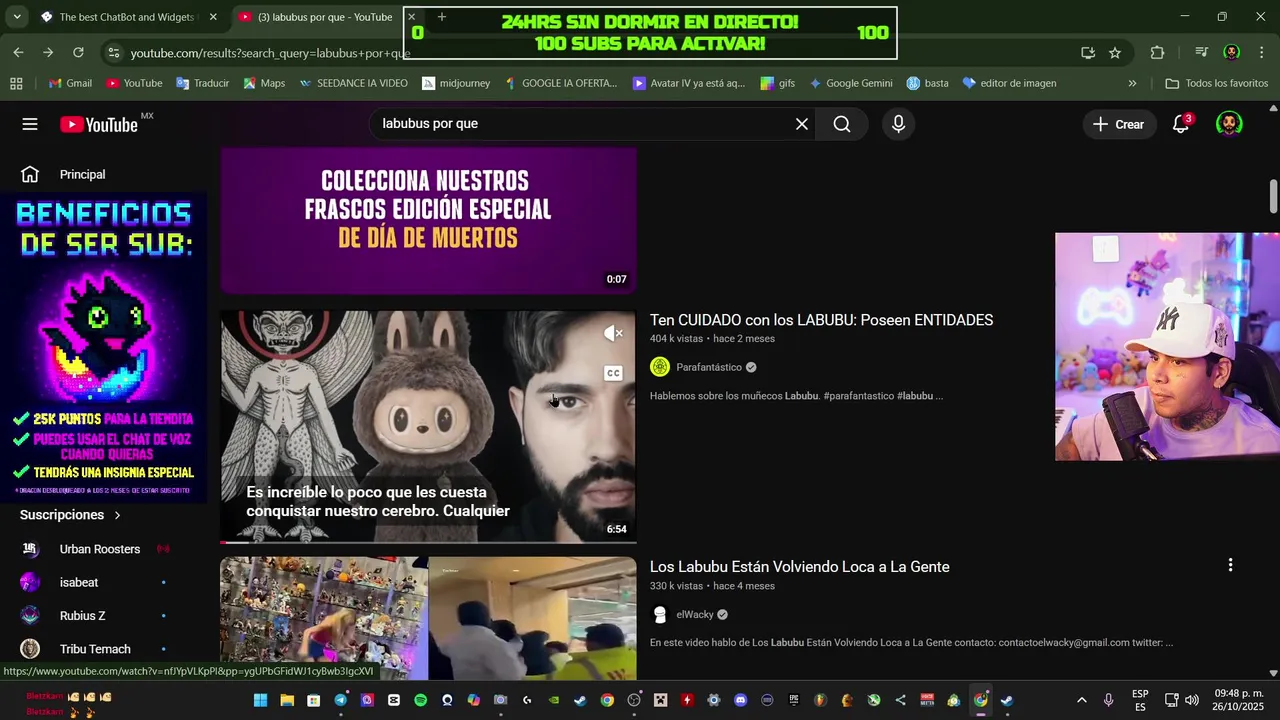The image size is (1280, 720).
Task: Show hidden system tray icons
Action: [x=1081, y=700]
